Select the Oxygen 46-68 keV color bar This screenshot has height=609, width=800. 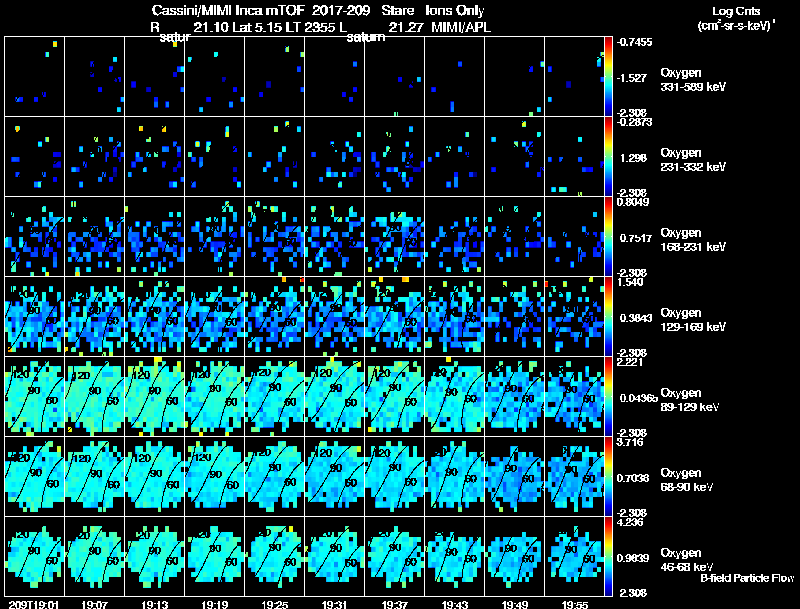point(608,556)
